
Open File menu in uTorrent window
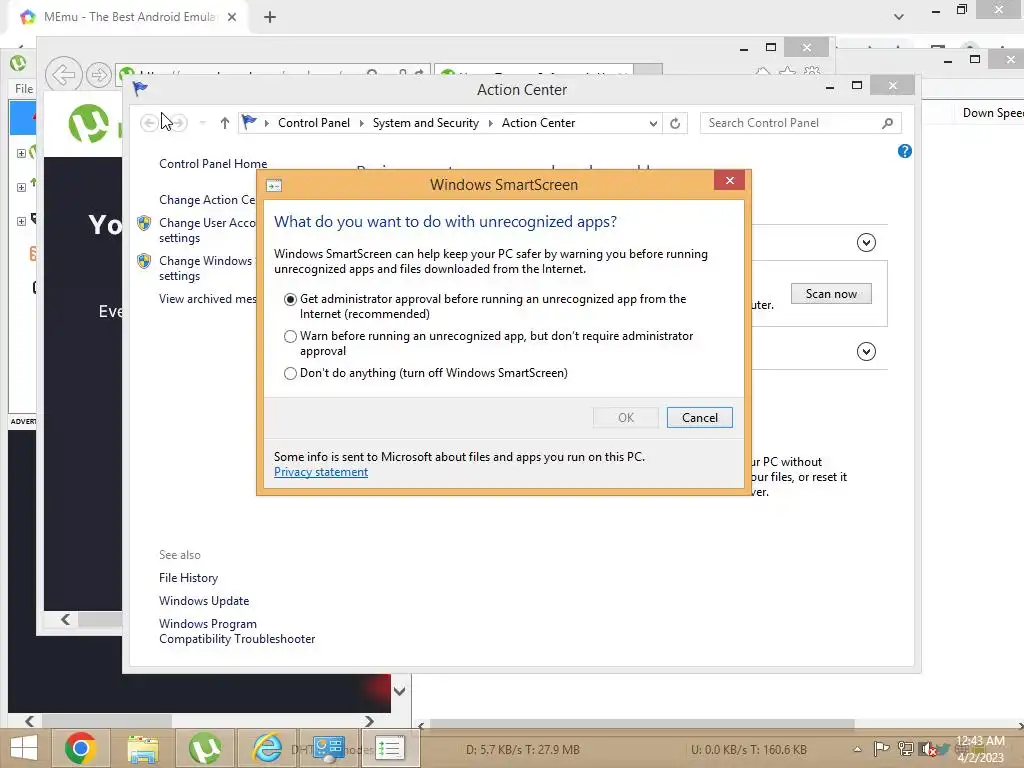click(24, 89)
